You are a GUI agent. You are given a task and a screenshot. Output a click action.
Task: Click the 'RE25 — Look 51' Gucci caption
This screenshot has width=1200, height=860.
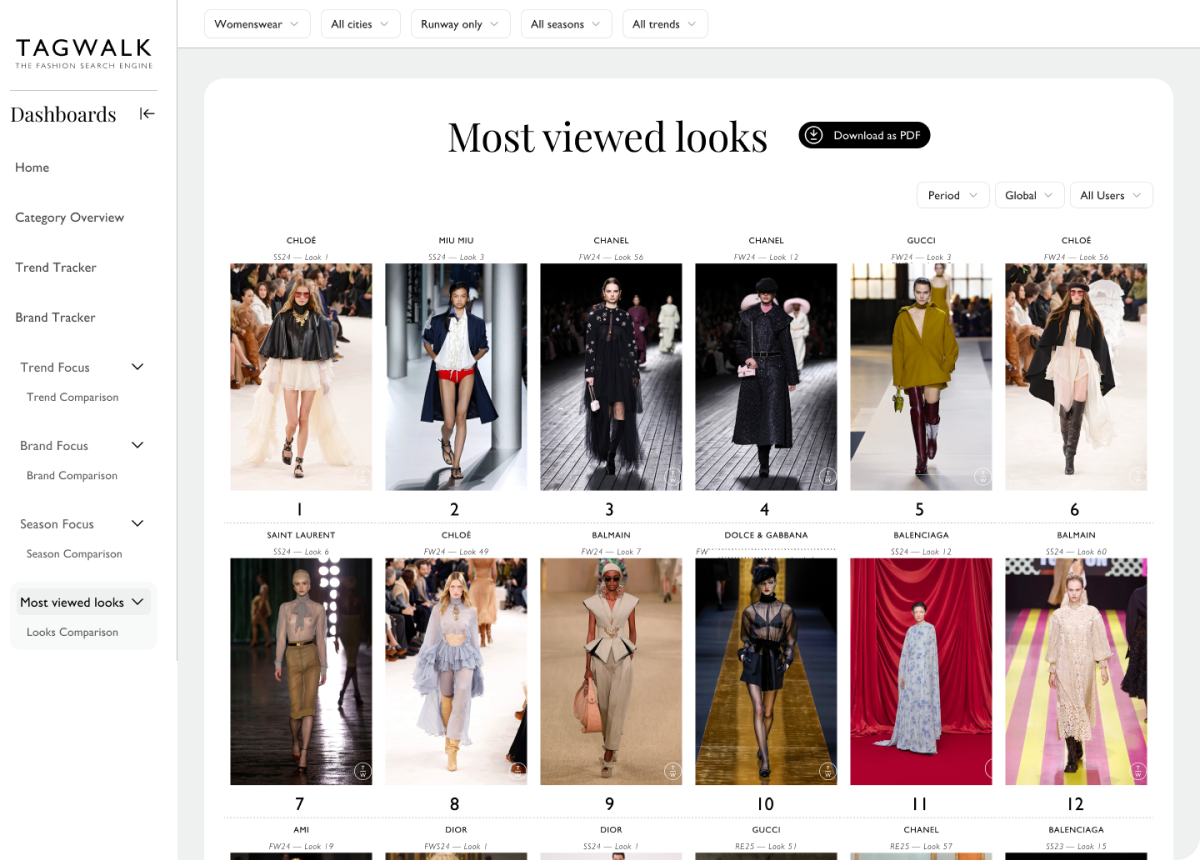tap(766, 847)
